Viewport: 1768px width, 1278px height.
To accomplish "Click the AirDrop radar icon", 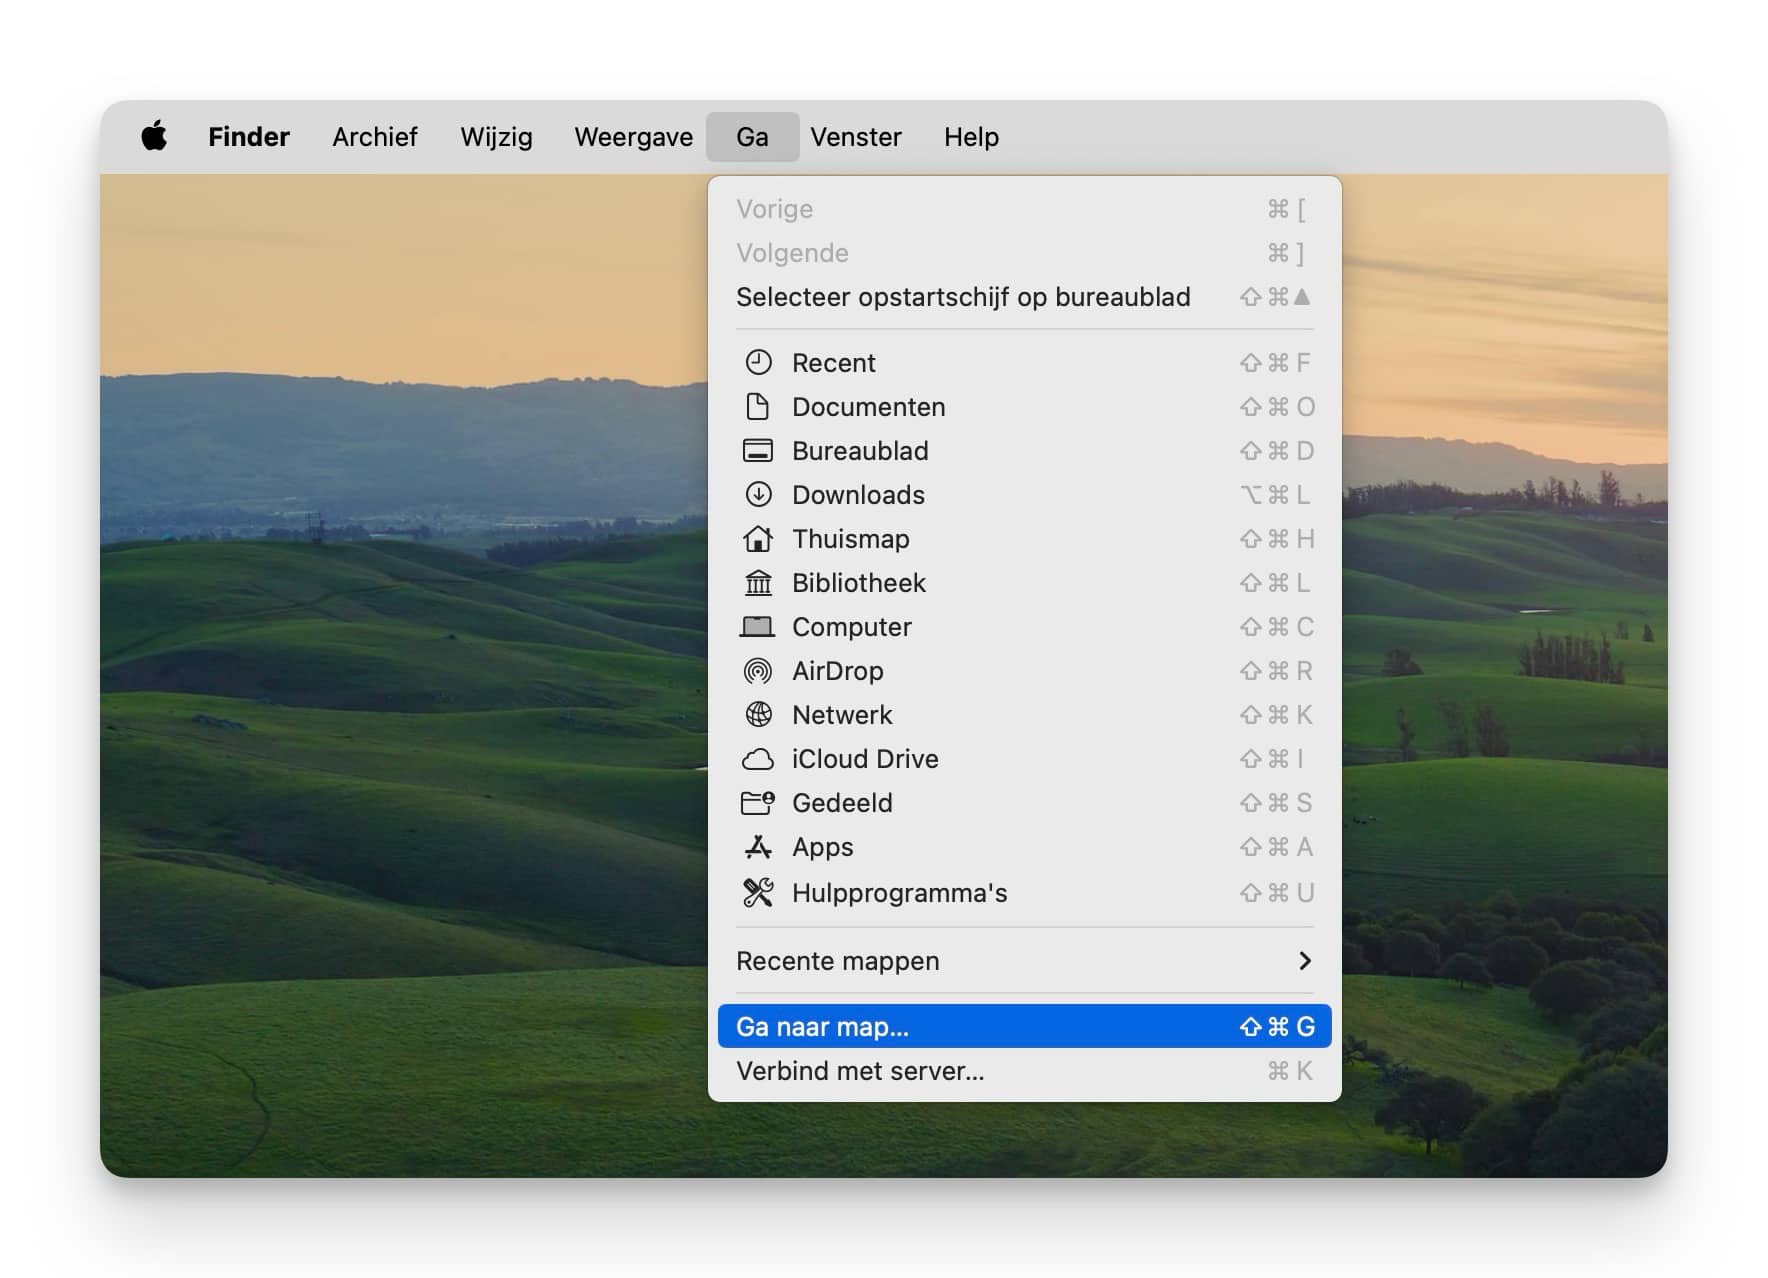I will (758, 670).
